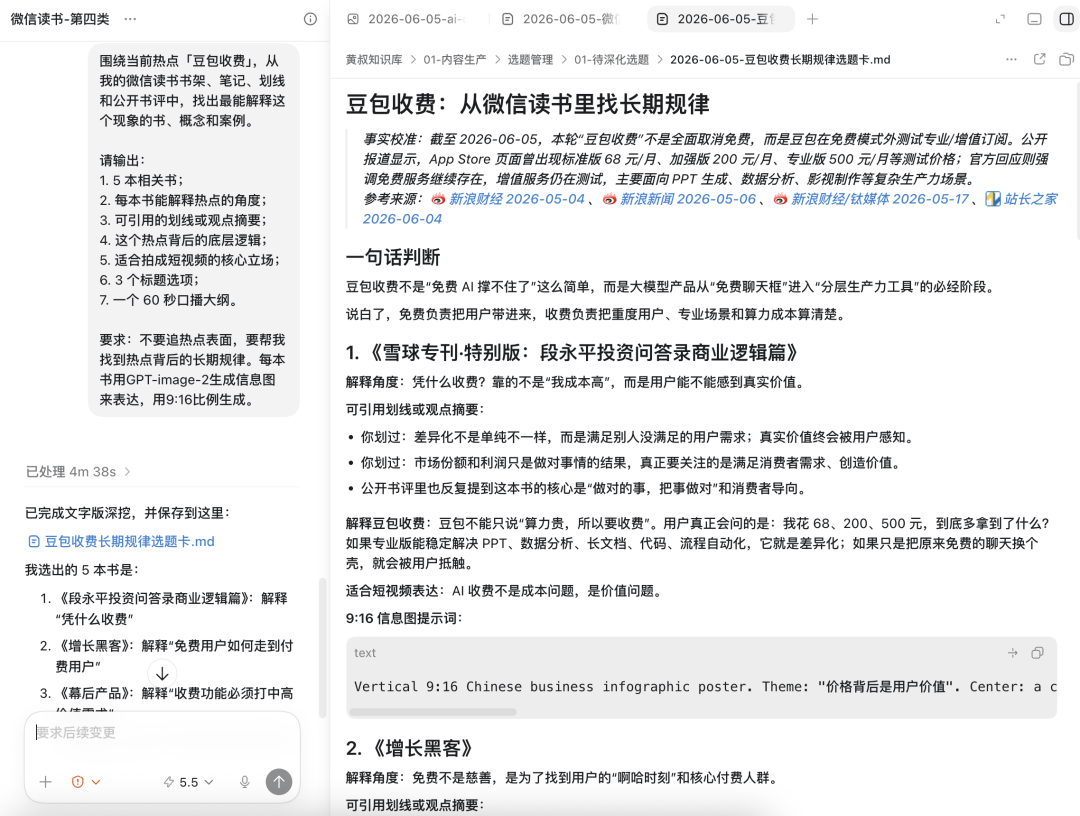Open the 豆包收费长期规律选题卡.md file link
The width and height of the screenshot is (1080, 816).
tap(121, 542)
